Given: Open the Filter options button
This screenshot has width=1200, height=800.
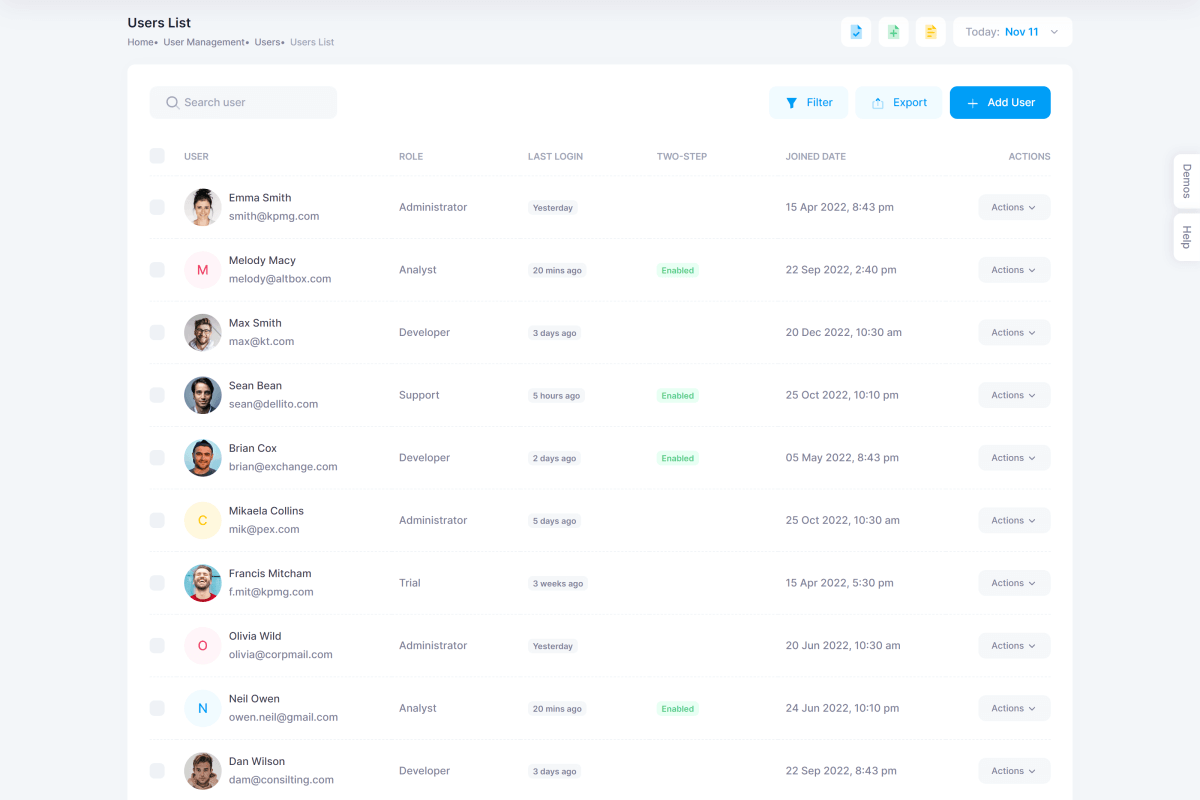Looking at the screenshot, I should (808, 102).
